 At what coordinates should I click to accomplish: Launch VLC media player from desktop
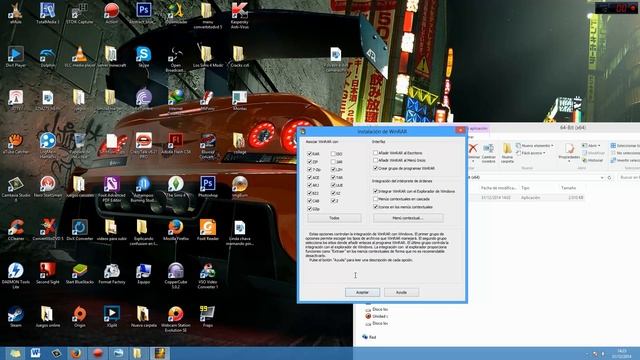(x=79, y=56)
